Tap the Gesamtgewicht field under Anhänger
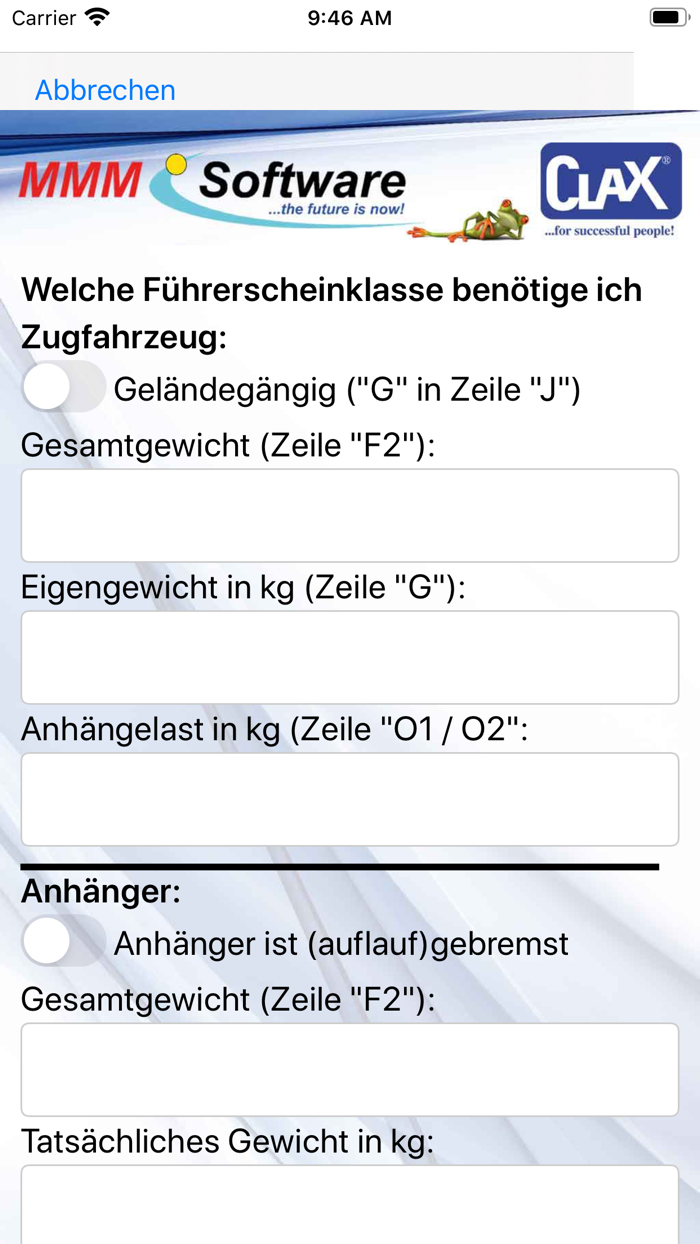The image size is (700, 1244). point(350,1069)
